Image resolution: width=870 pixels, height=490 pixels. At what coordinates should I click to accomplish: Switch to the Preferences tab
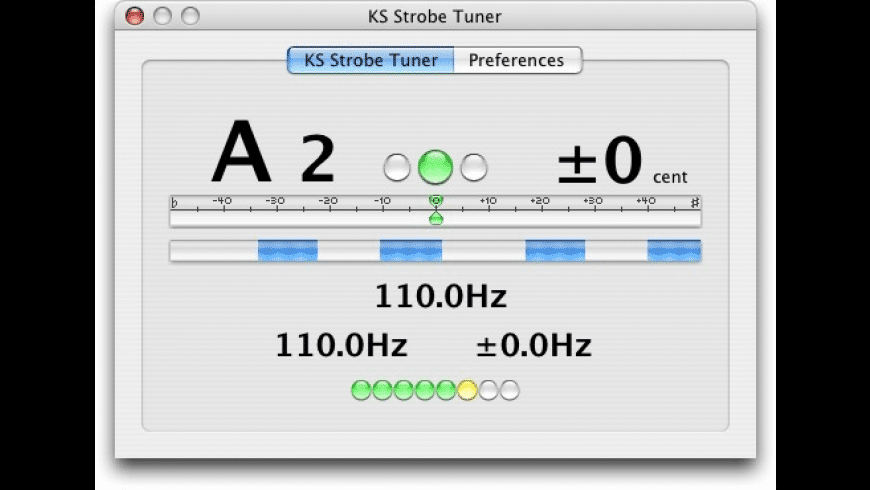tap(517, 60)
